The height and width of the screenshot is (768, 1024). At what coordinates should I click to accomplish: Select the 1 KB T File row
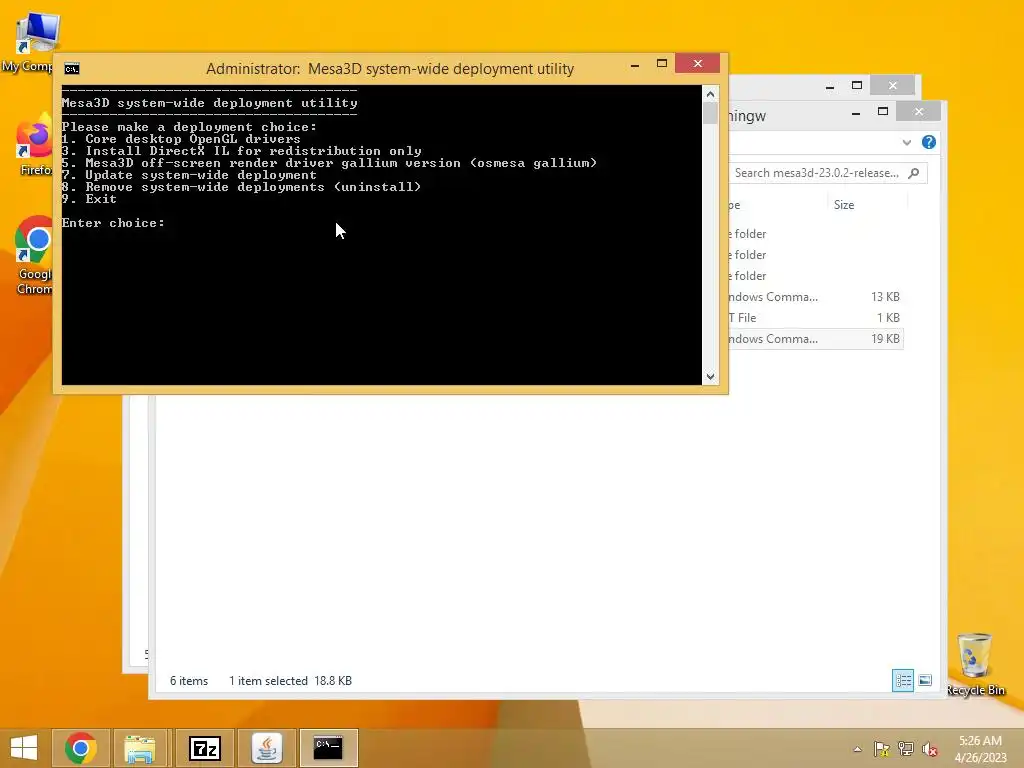coord(816,317)
